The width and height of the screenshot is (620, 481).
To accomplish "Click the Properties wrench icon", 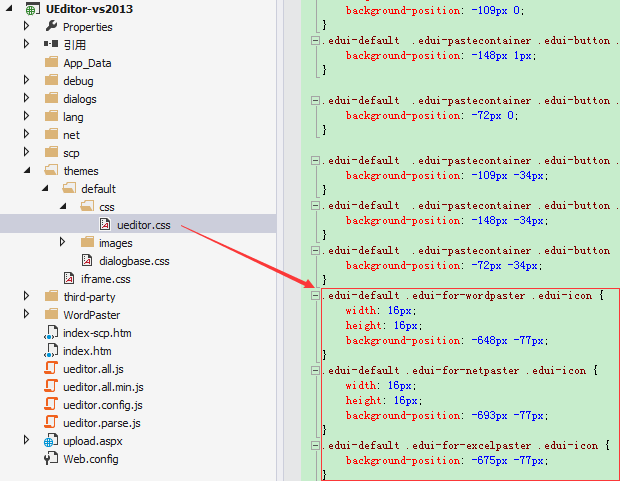I will click(51, 26).
